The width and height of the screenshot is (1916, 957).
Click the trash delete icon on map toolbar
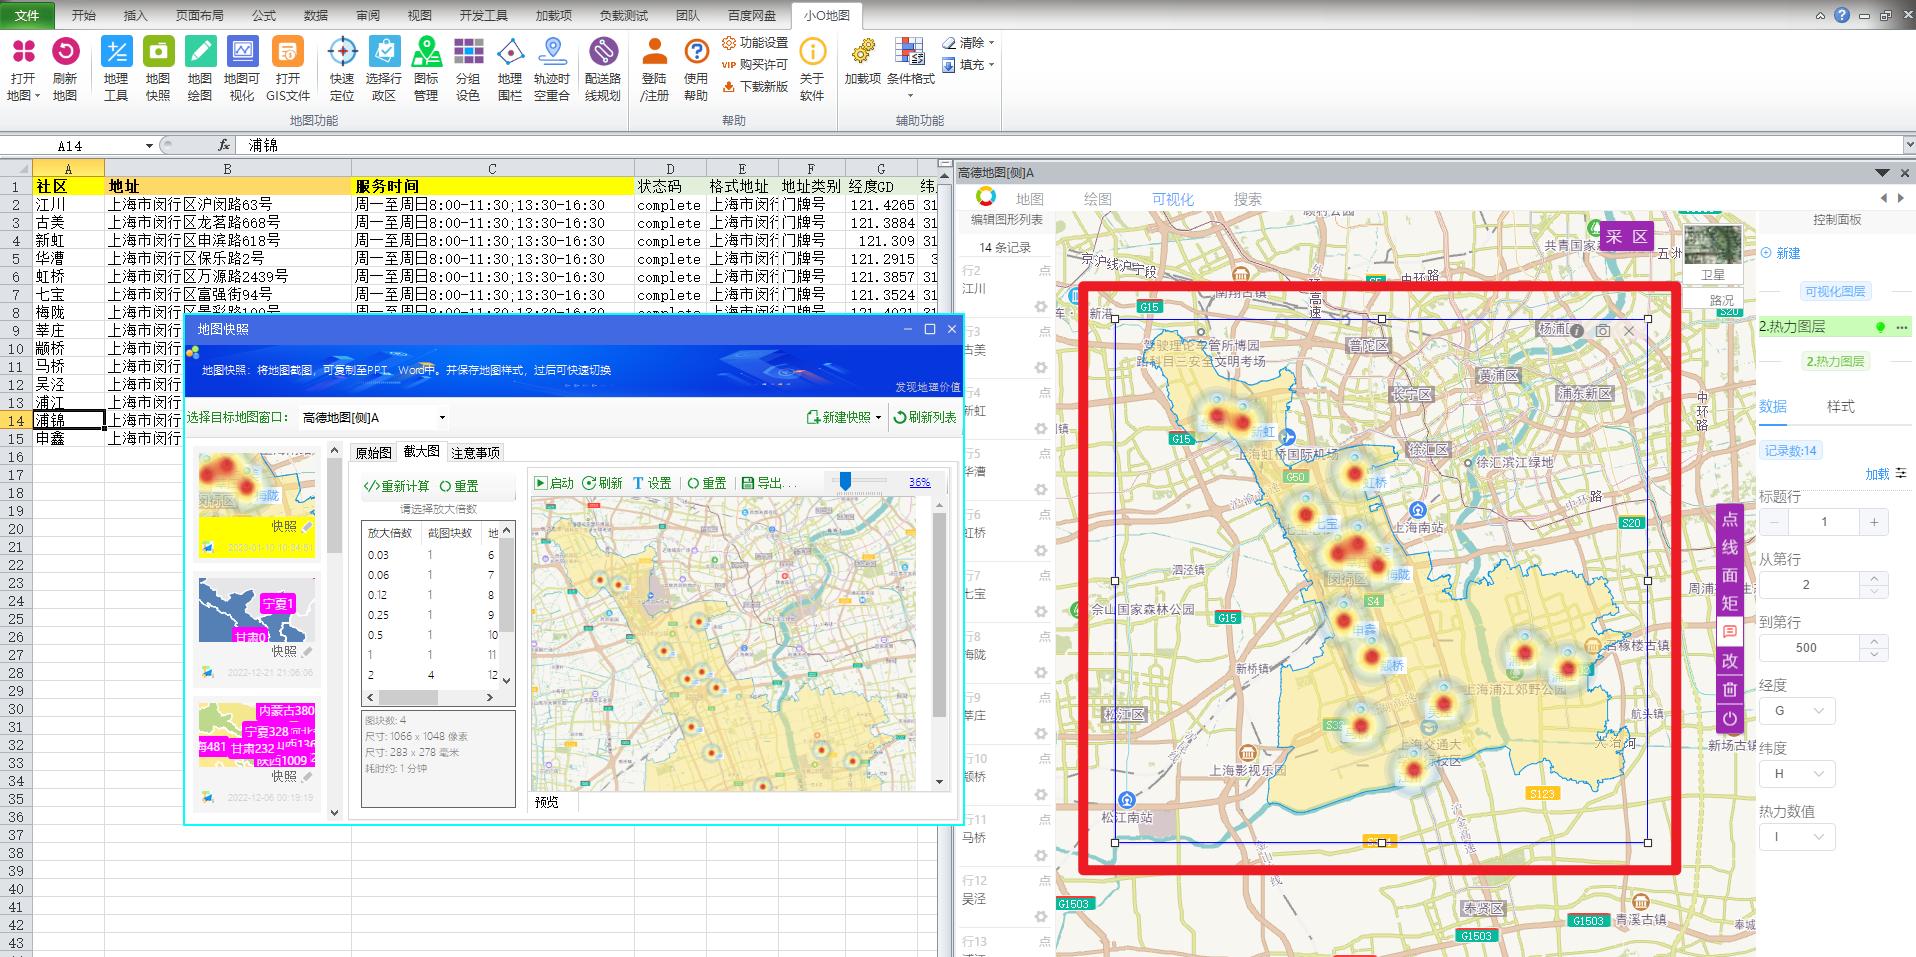click(1729, 689)
